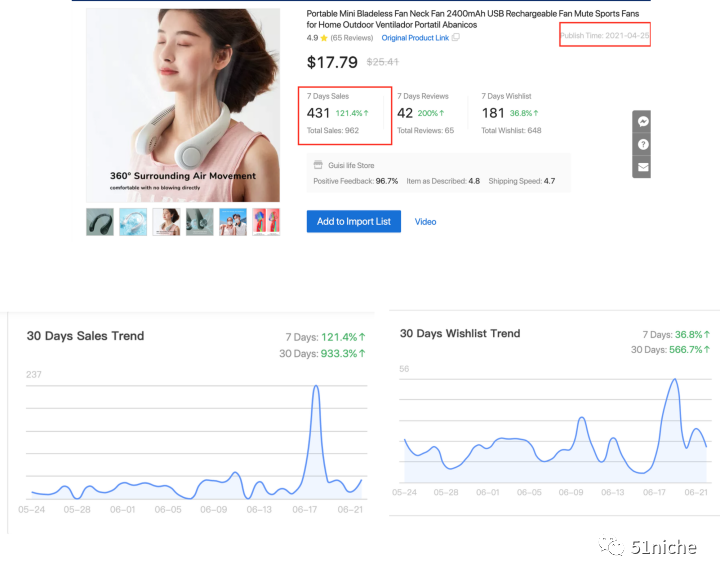Click the Guisi life Store name

pyautogui.click(x=351, y=165)
